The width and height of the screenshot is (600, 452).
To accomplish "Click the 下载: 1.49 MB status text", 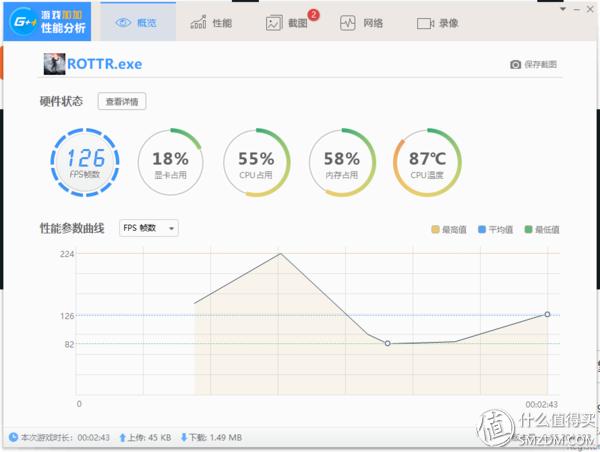I will point(215,437).
